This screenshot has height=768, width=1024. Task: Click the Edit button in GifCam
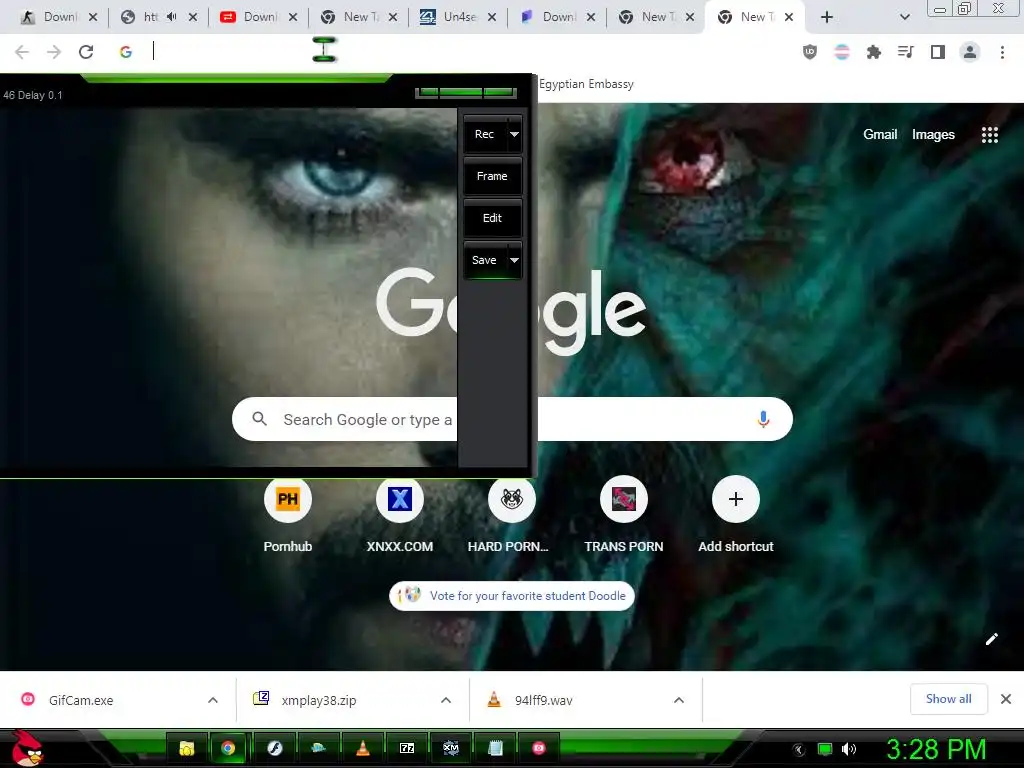point(492,218)
